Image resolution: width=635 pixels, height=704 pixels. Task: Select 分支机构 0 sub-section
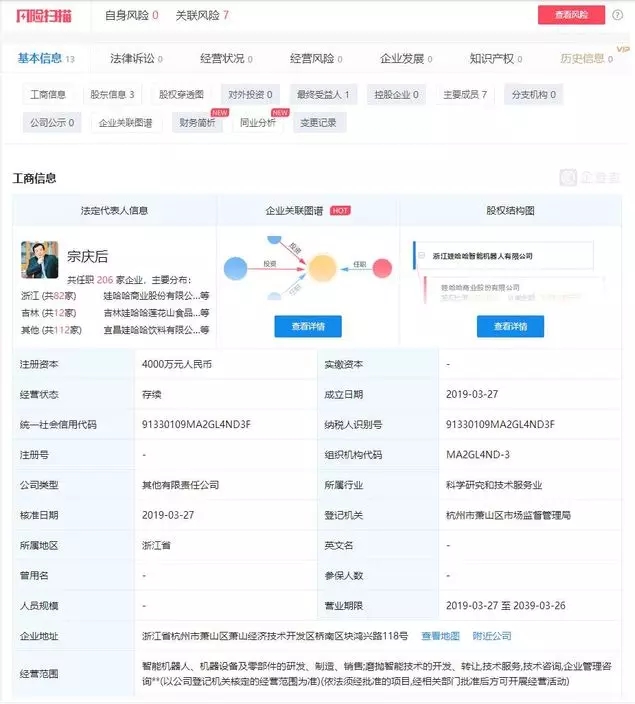534,94
